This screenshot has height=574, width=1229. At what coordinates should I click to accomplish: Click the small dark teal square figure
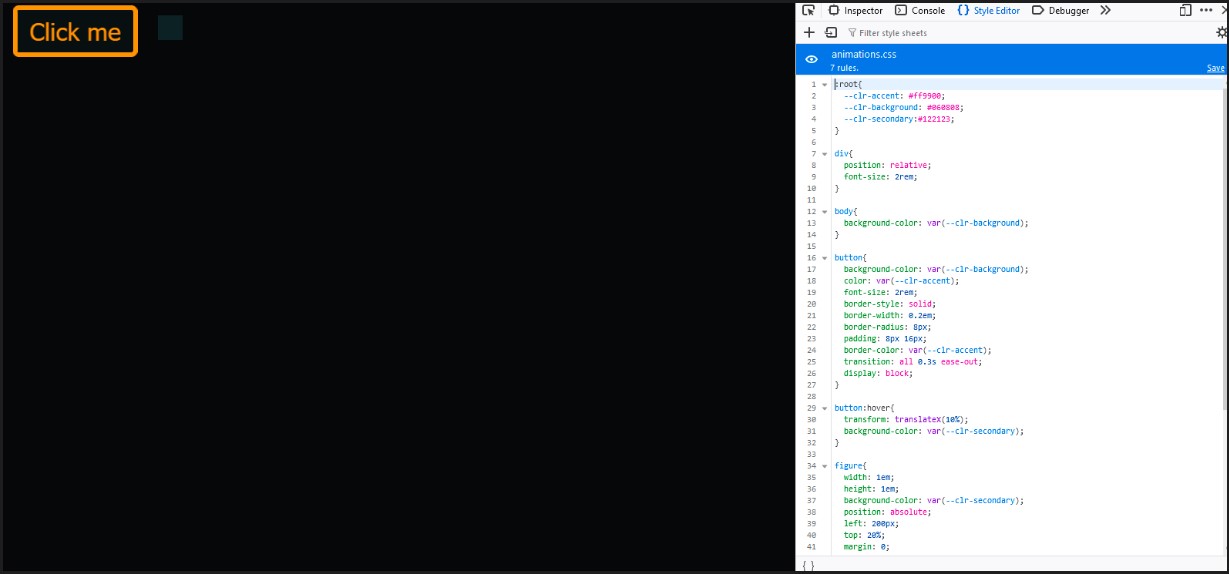(x=170, y=28)
